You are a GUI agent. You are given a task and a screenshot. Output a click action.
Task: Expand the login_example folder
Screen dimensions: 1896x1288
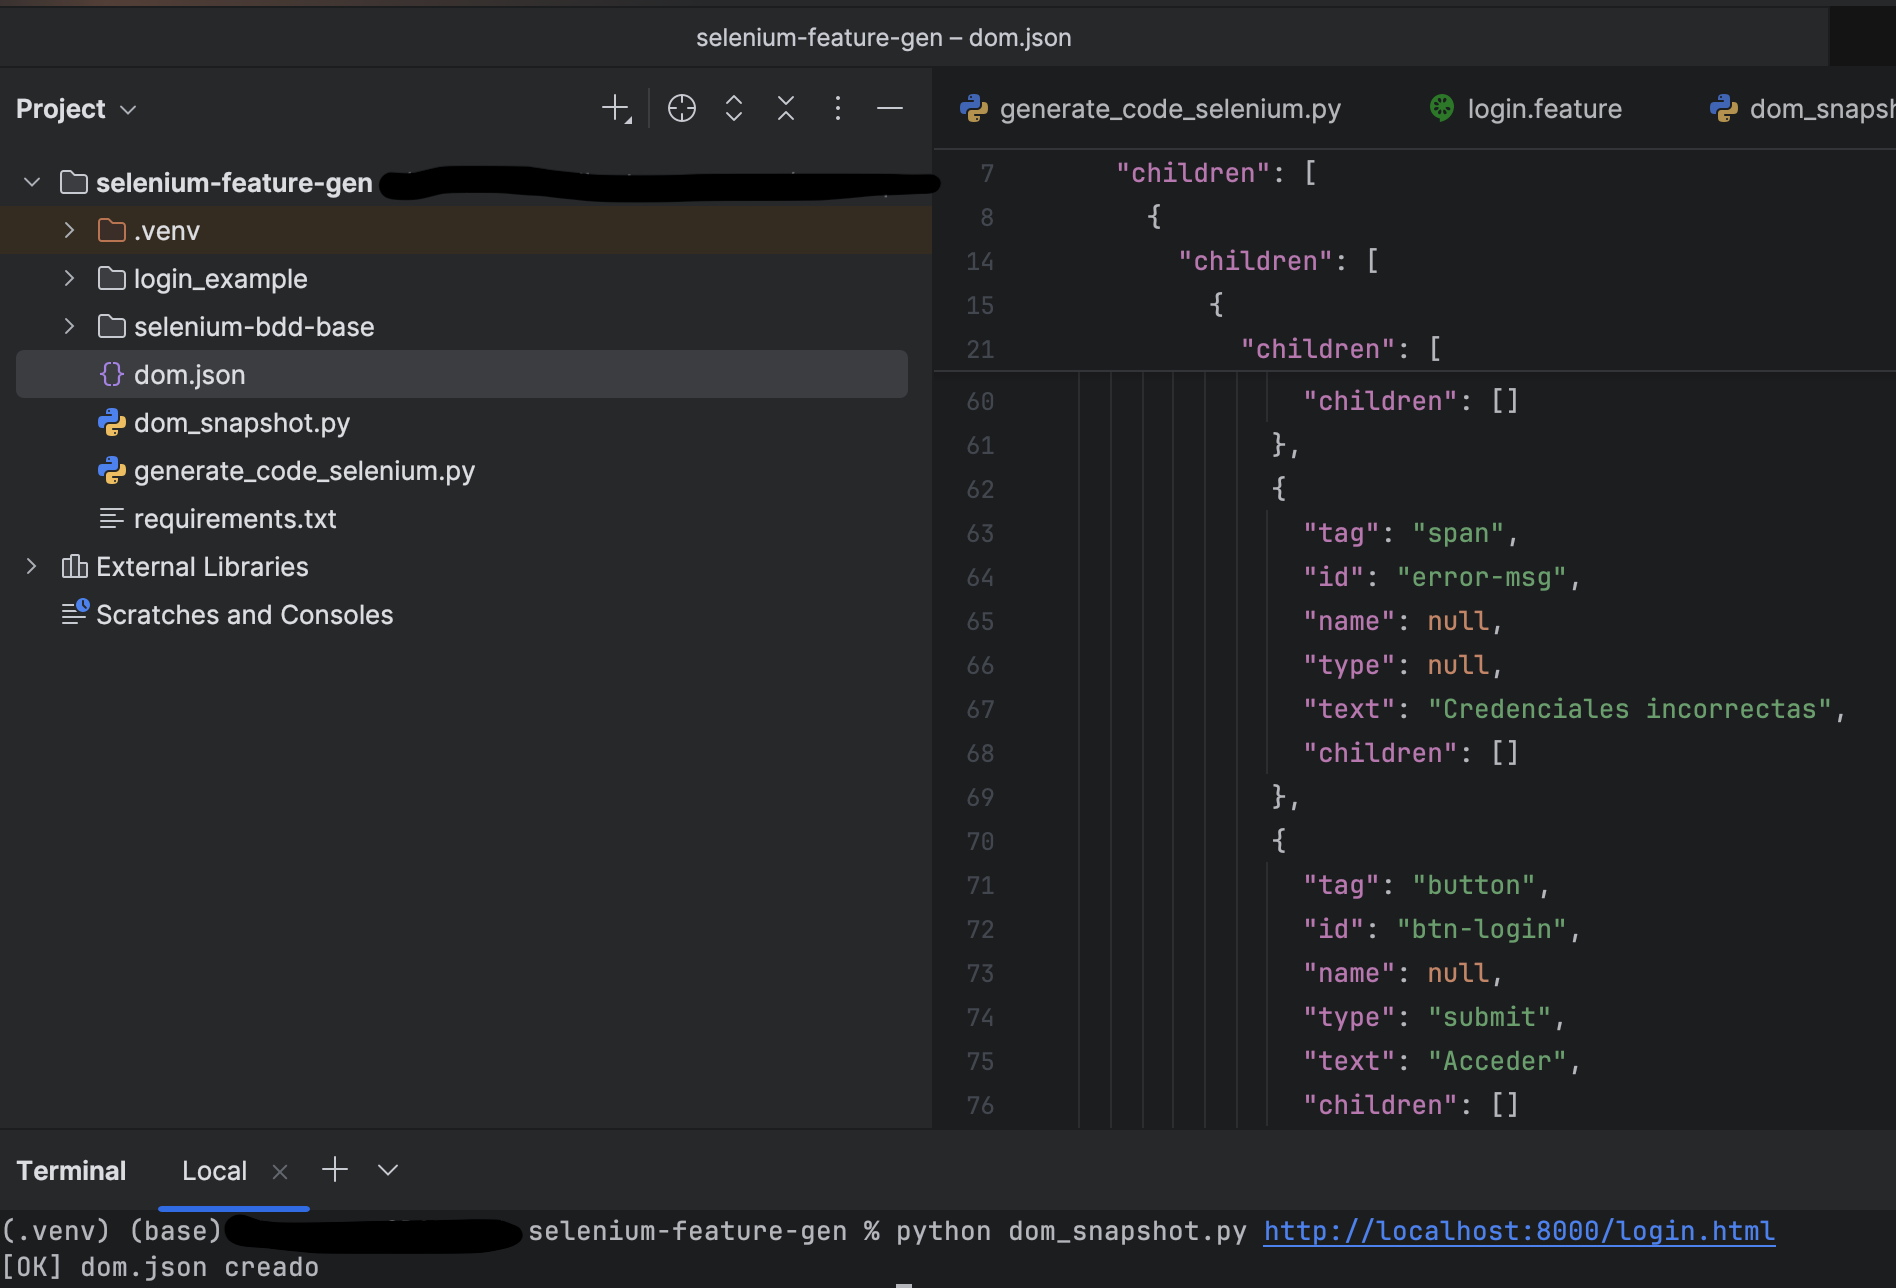pyautogui.click(x=69, y=279)
